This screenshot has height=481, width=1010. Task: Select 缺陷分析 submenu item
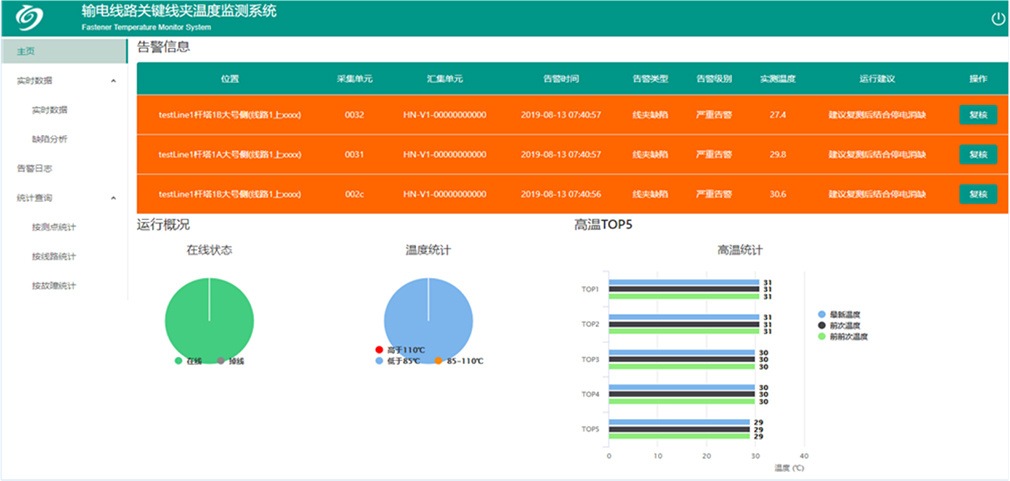pos(50,139)
